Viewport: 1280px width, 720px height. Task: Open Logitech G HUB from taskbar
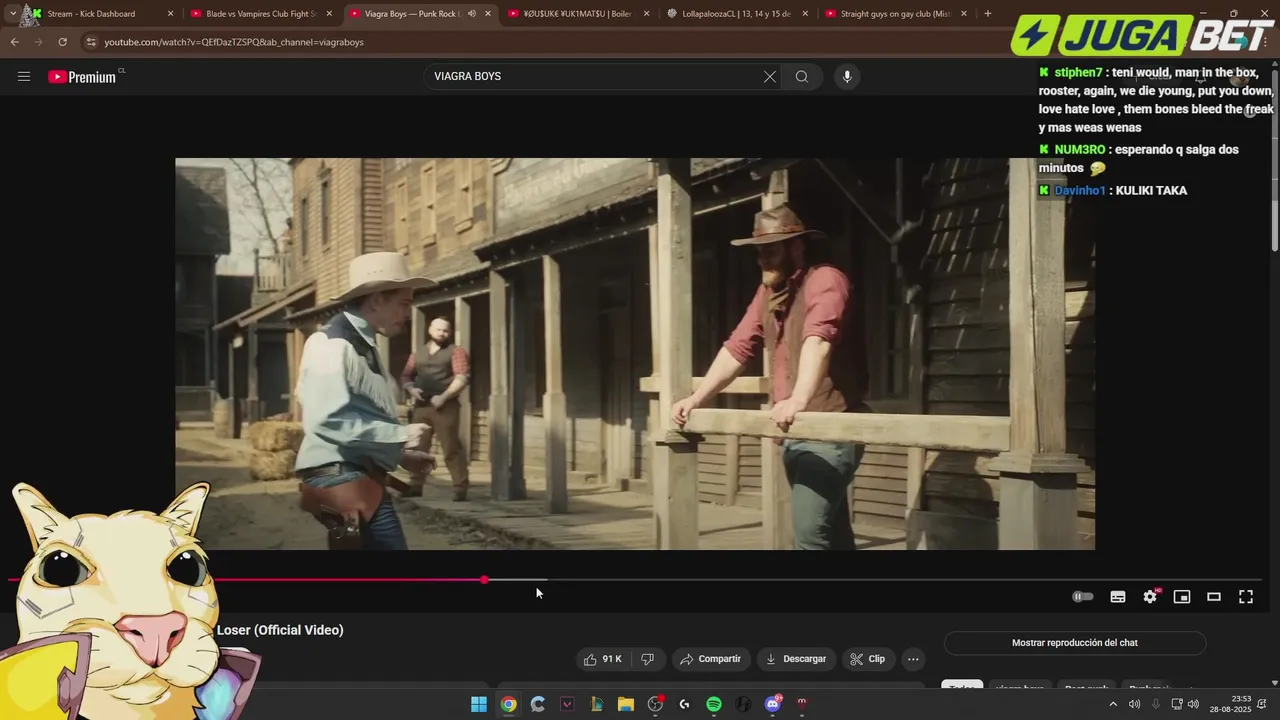[x=684, y=704]
